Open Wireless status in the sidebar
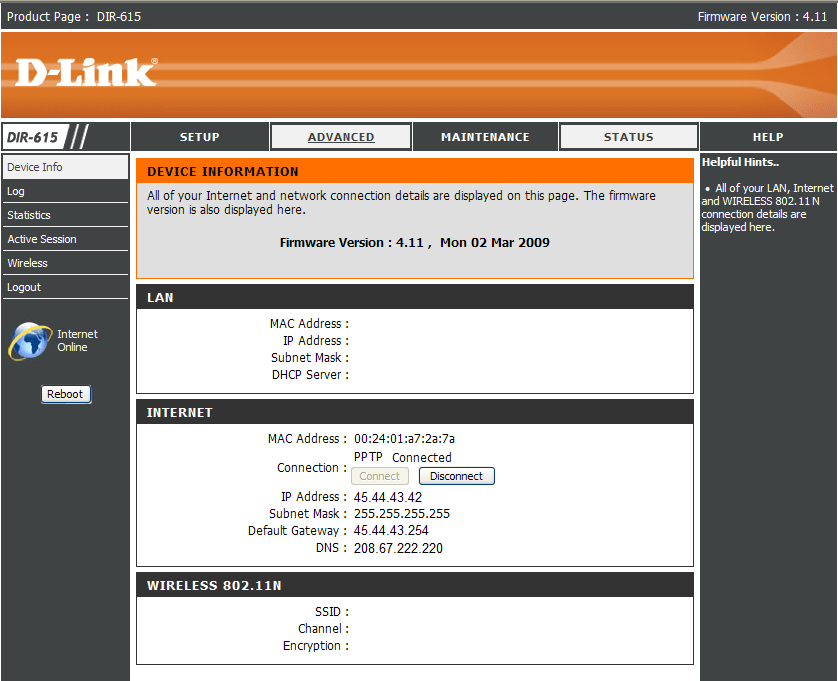This screenshot has height=681, width=838. (x=65, y=263)
